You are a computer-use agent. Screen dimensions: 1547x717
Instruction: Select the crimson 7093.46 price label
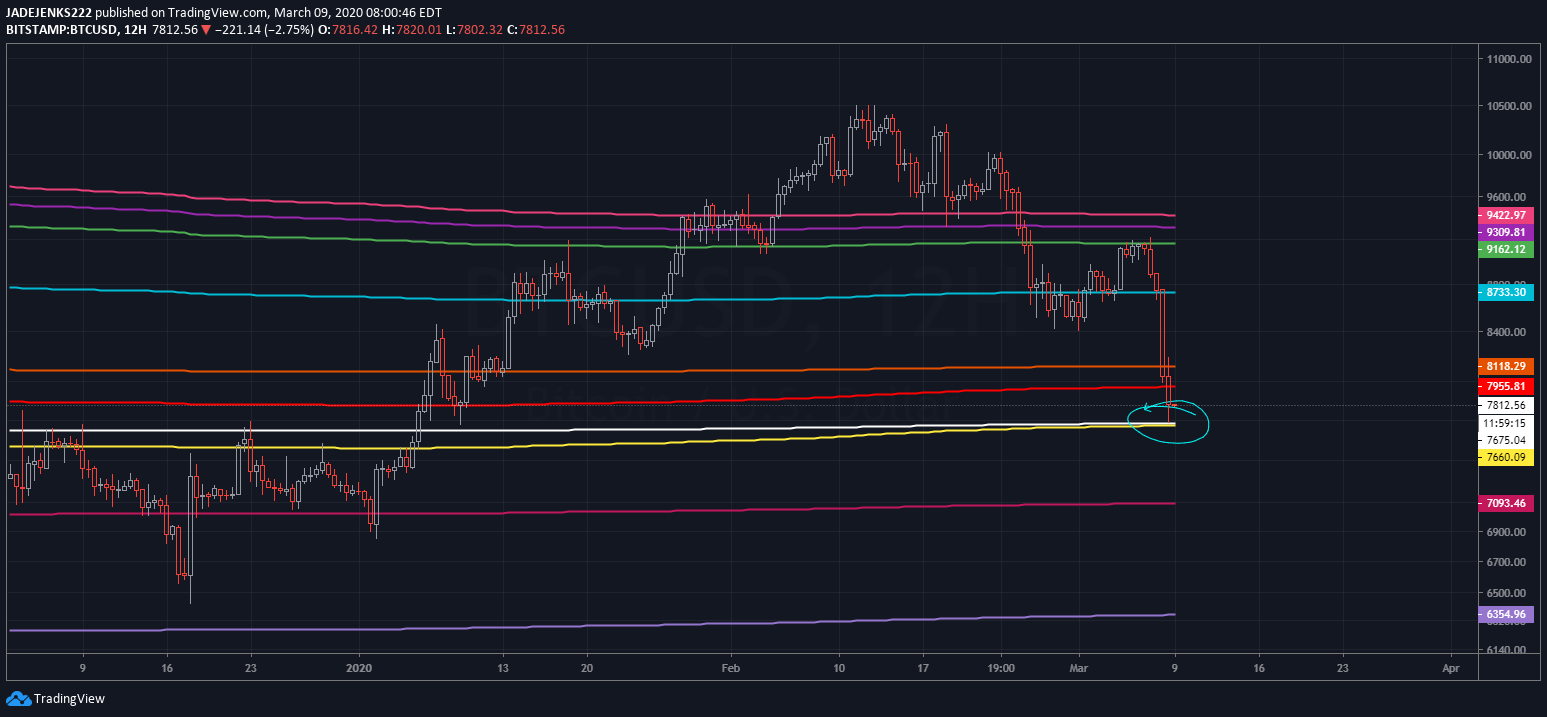(x=1504, y=503)
